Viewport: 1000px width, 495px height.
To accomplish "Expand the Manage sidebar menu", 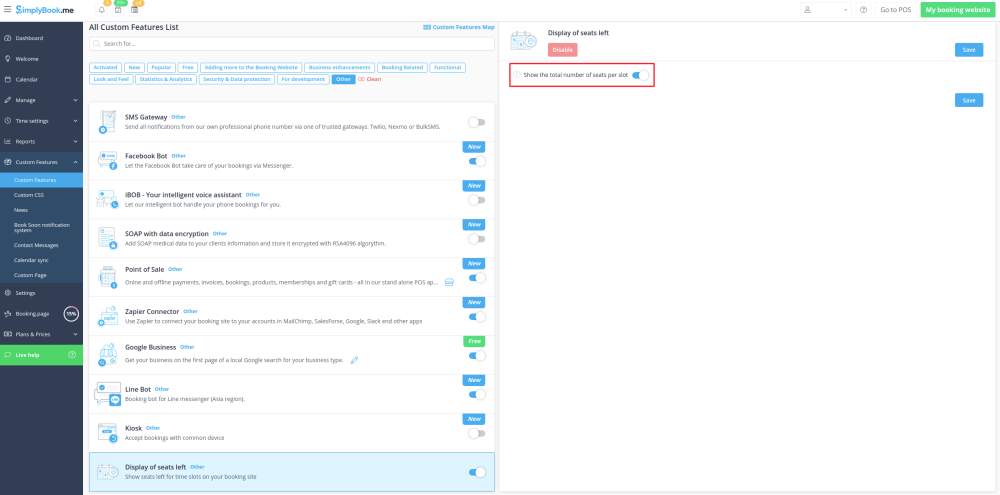I will (41, 100).
